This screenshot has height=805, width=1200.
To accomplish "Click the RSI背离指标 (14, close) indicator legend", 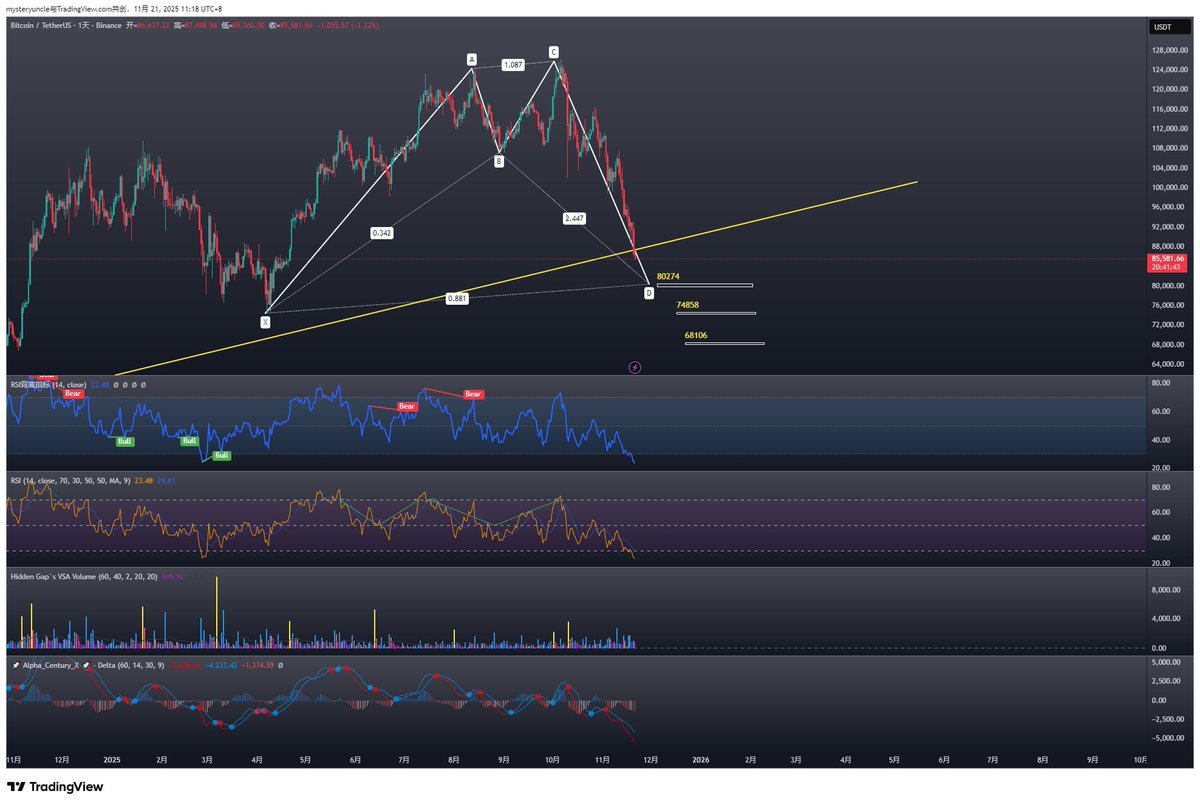I will 48,384.
